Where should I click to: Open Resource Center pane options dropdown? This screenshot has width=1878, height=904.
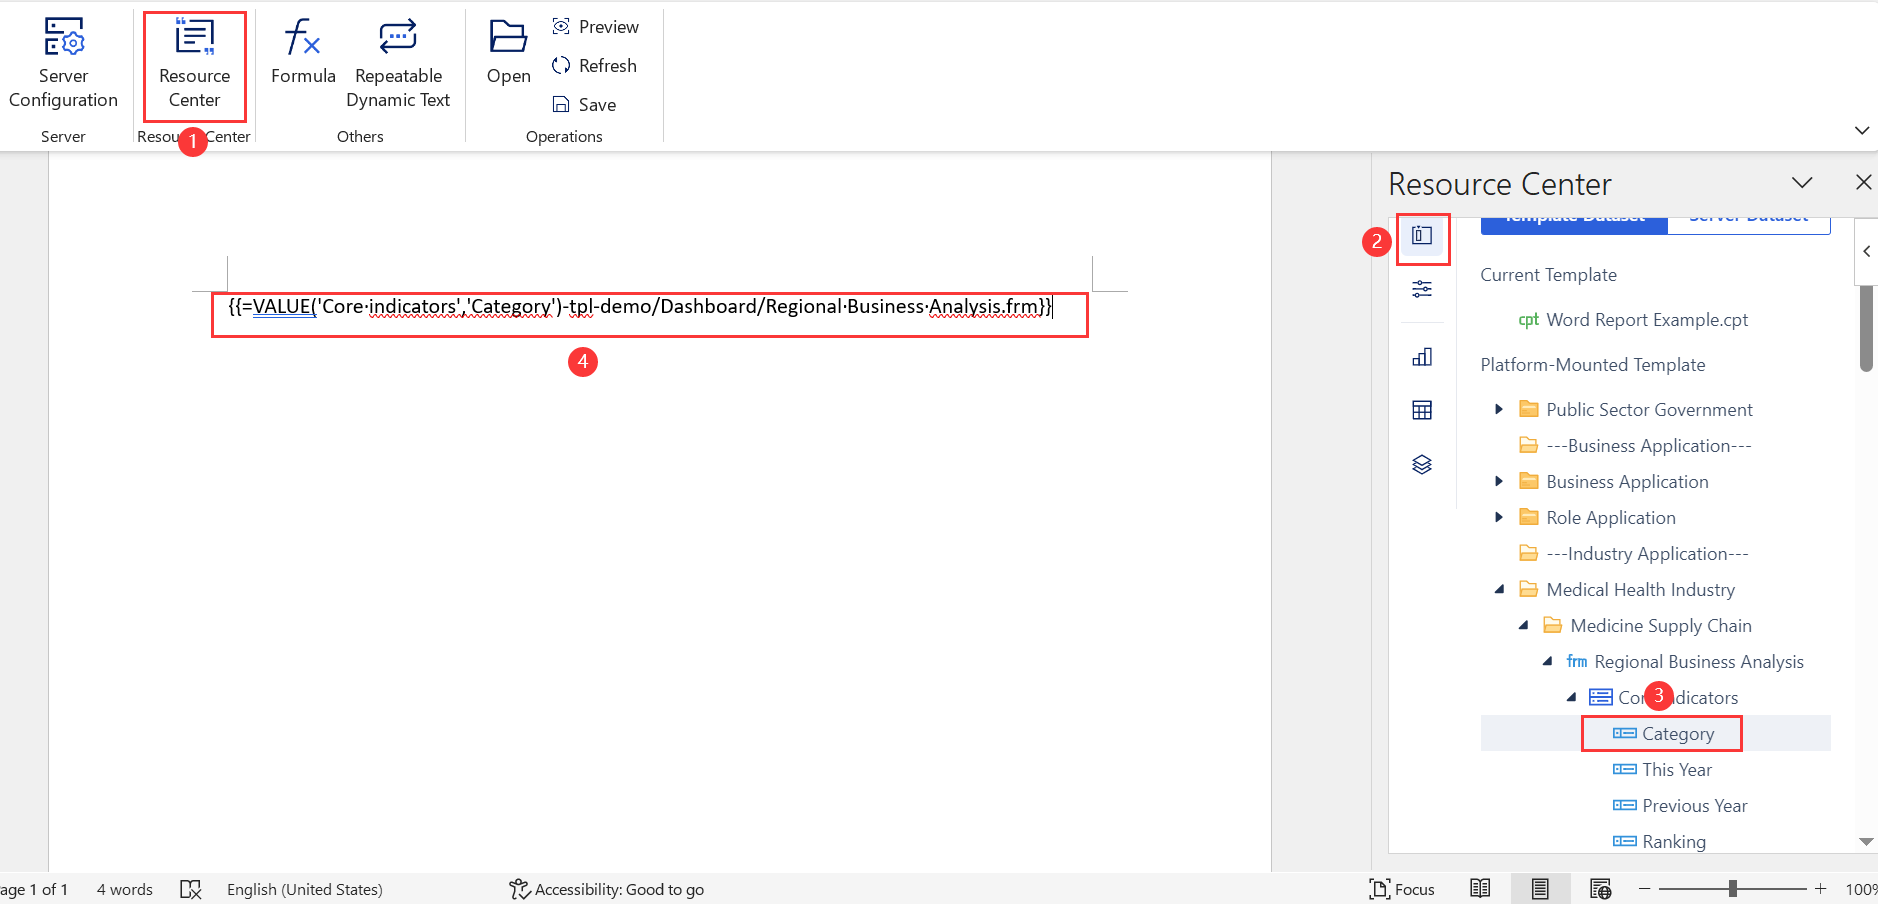(x=1802, y=183)
